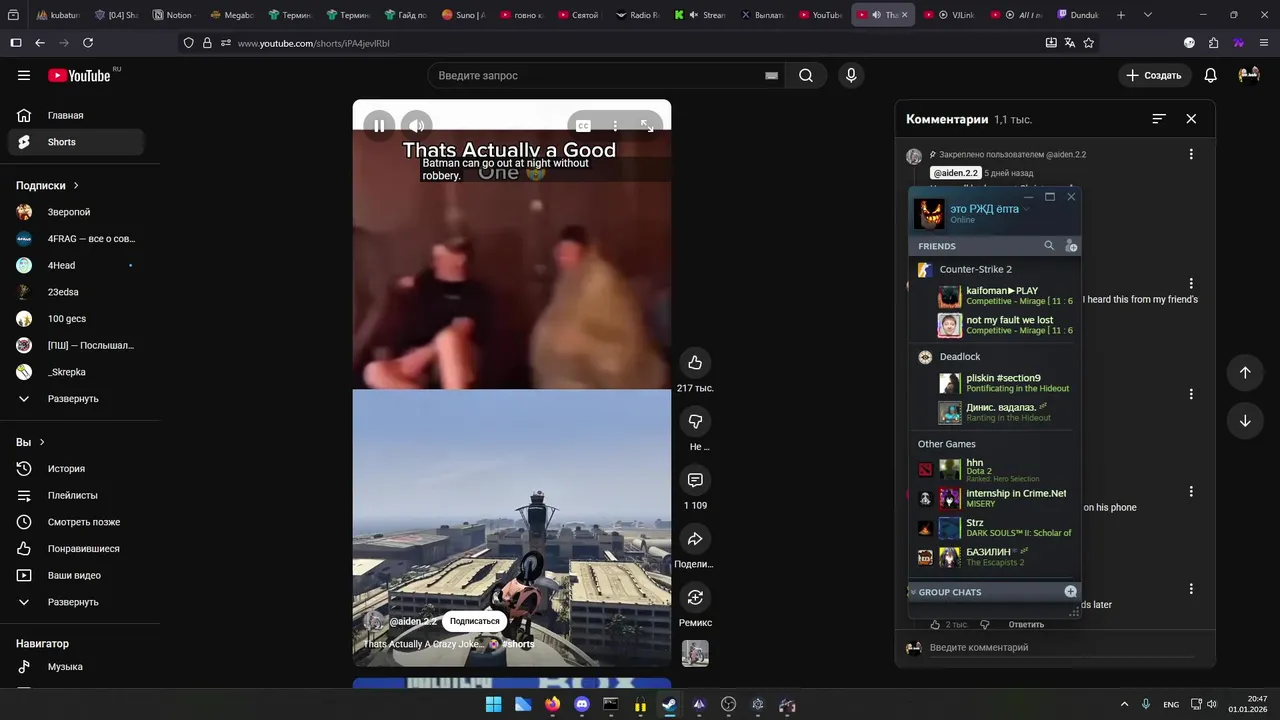Expand the GROUP CHATS section
The image size is (1280, 720).
[x=950, y=592]
